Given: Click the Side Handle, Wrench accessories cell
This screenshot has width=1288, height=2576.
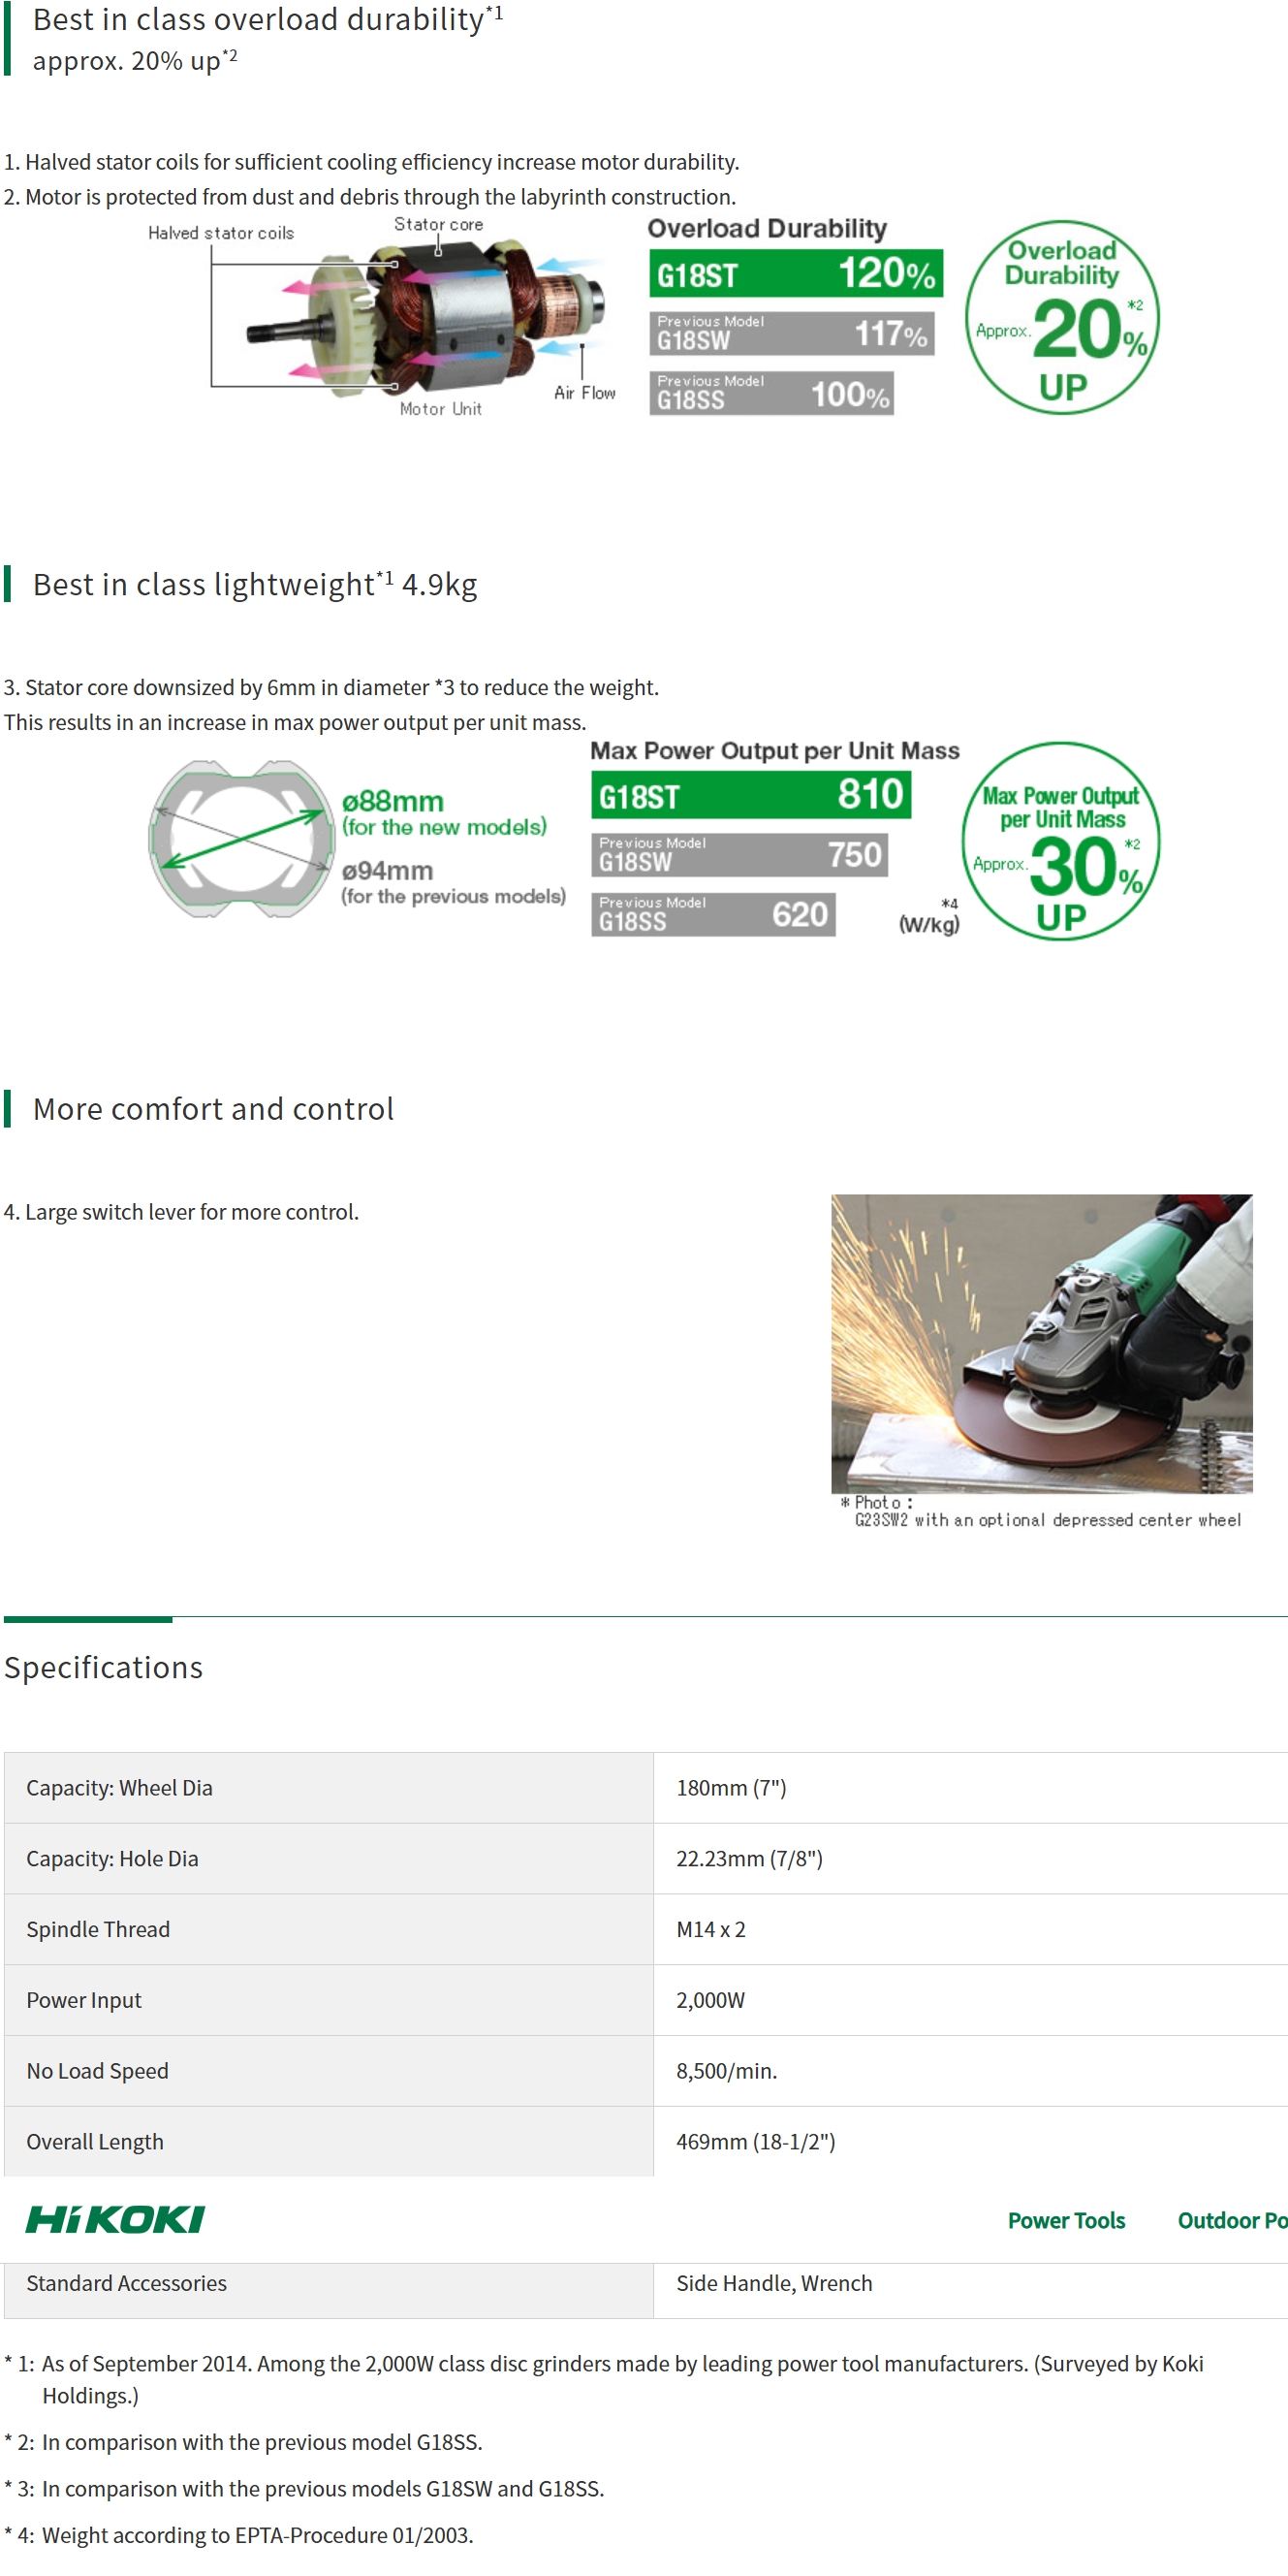Looking at the screenshot, I should (x=774, y=2283).
